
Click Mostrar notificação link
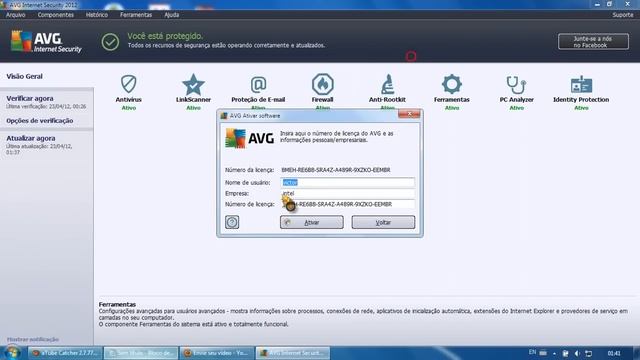click(33, 339)
